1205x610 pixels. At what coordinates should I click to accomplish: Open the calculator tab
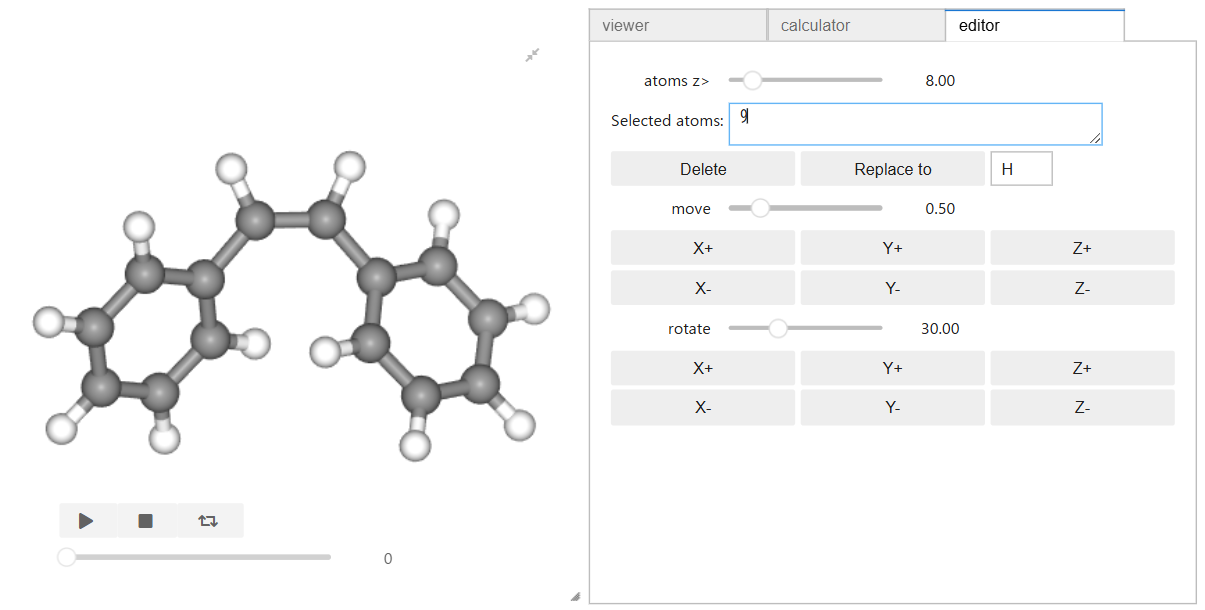point(855,25)
